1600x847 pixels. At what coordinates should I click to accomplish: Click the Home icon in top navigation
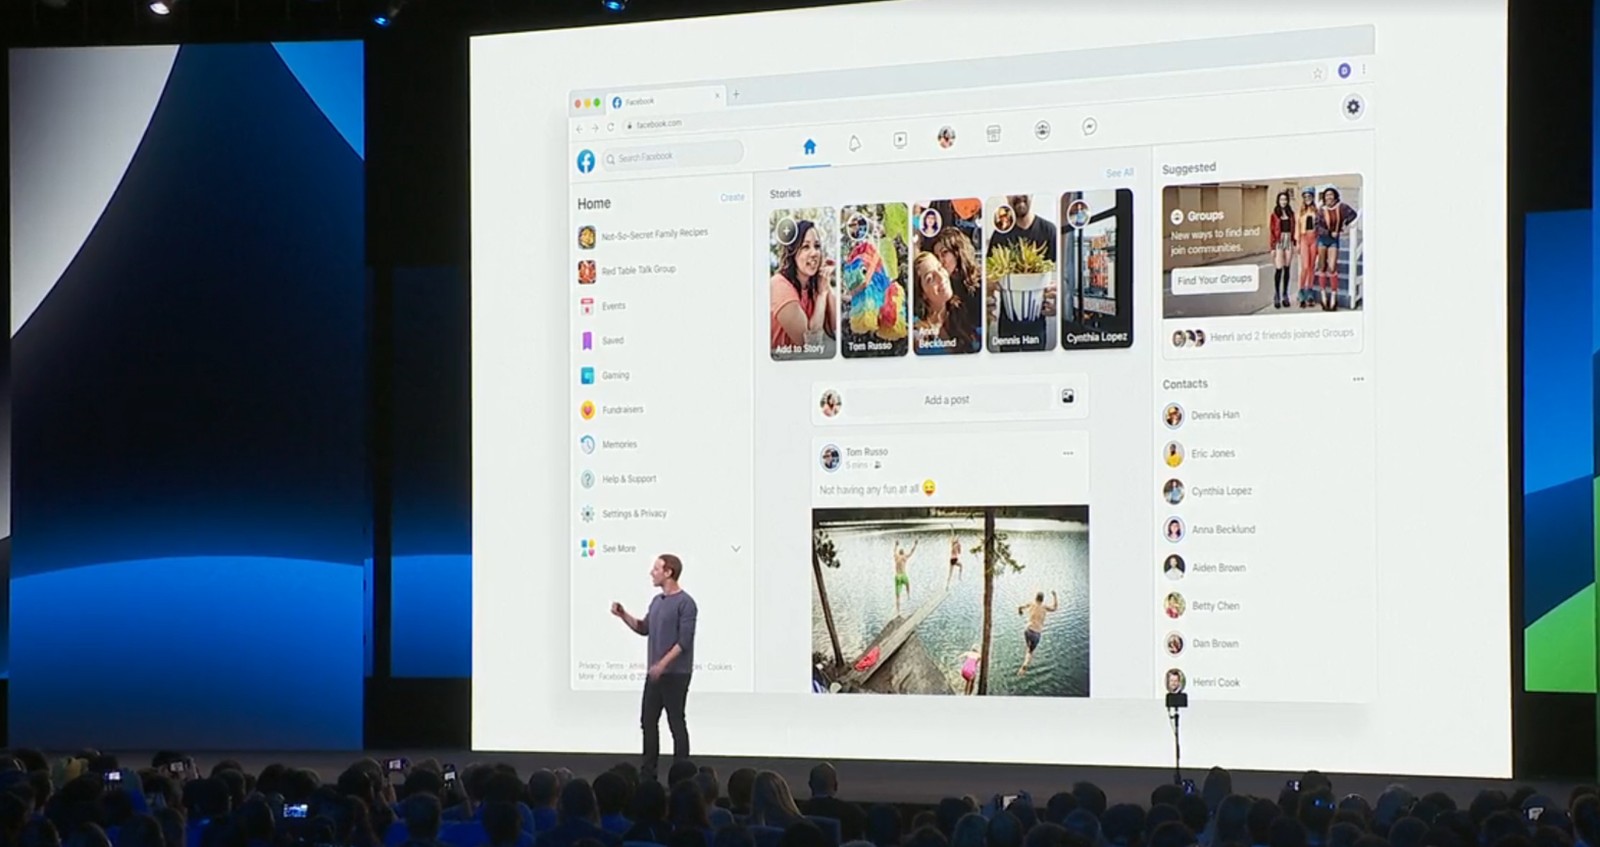[x=809, y=147]
